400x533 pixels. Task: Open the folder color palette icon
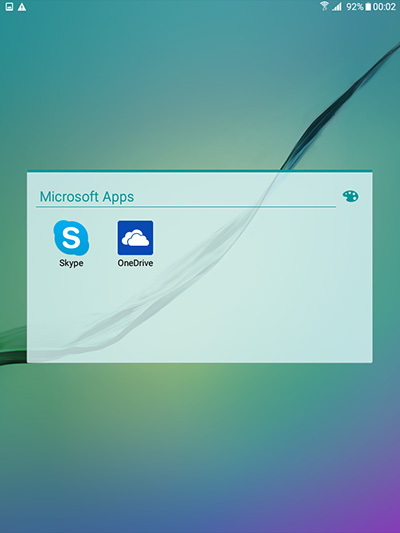[x=350, y=196]
